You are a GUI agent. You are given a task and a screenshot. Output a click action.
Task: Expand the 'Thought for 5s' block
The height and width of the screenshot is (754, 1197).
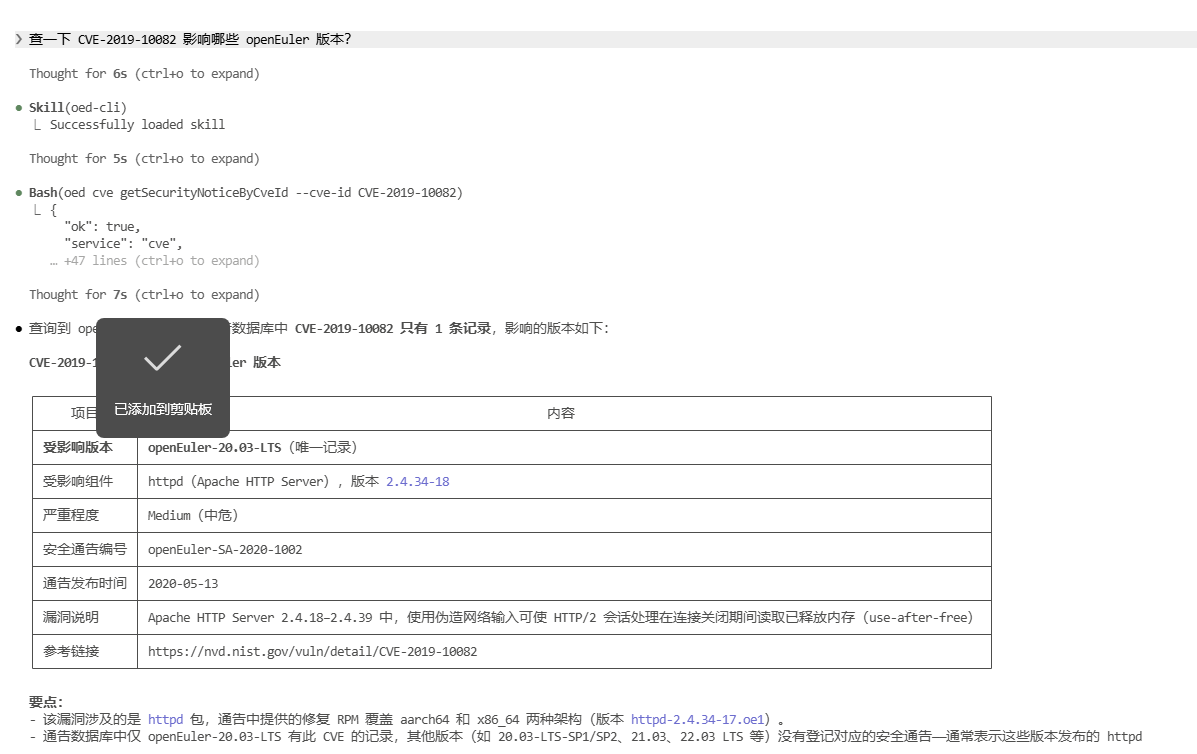144,159
